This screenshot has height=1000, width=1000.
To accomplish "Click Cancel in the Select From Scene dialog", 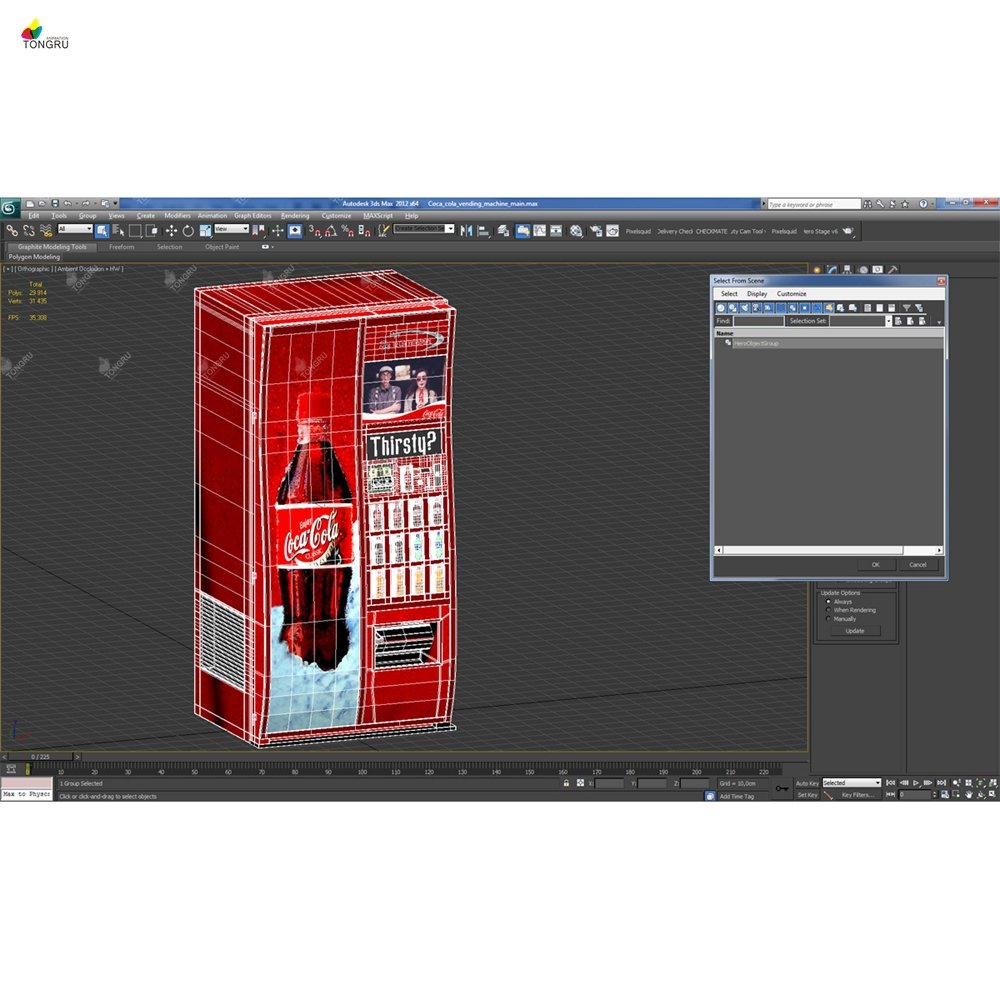I will click(917, 564).
